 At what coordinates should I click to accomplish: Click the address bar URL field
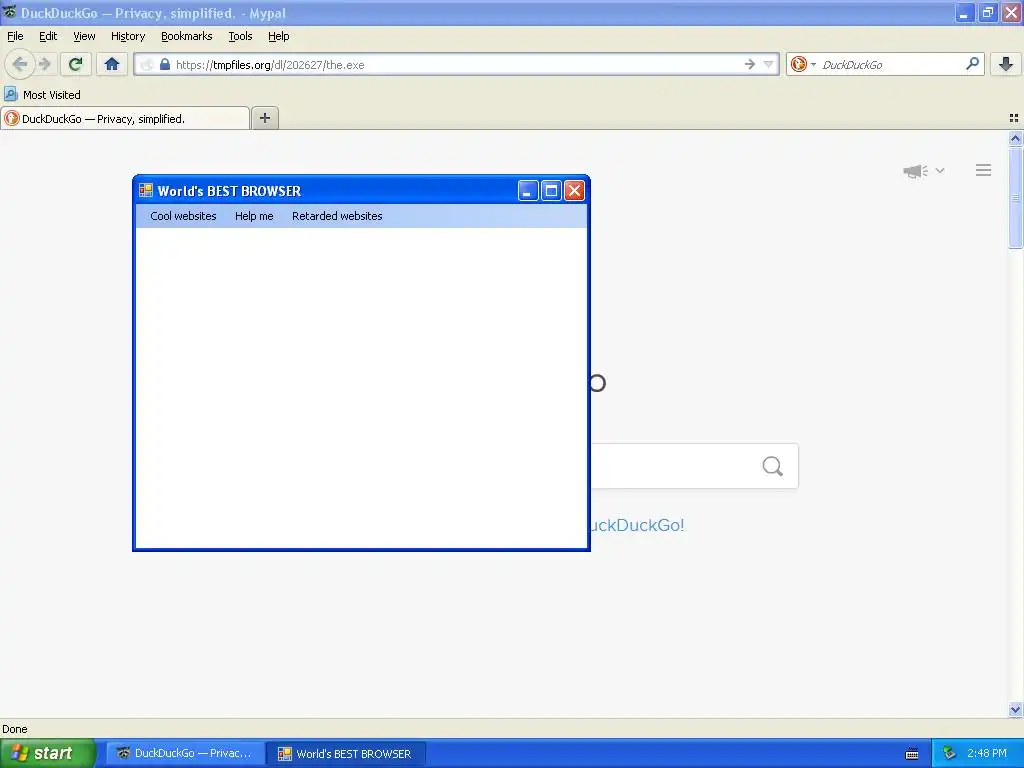click(x=456, y=64)
